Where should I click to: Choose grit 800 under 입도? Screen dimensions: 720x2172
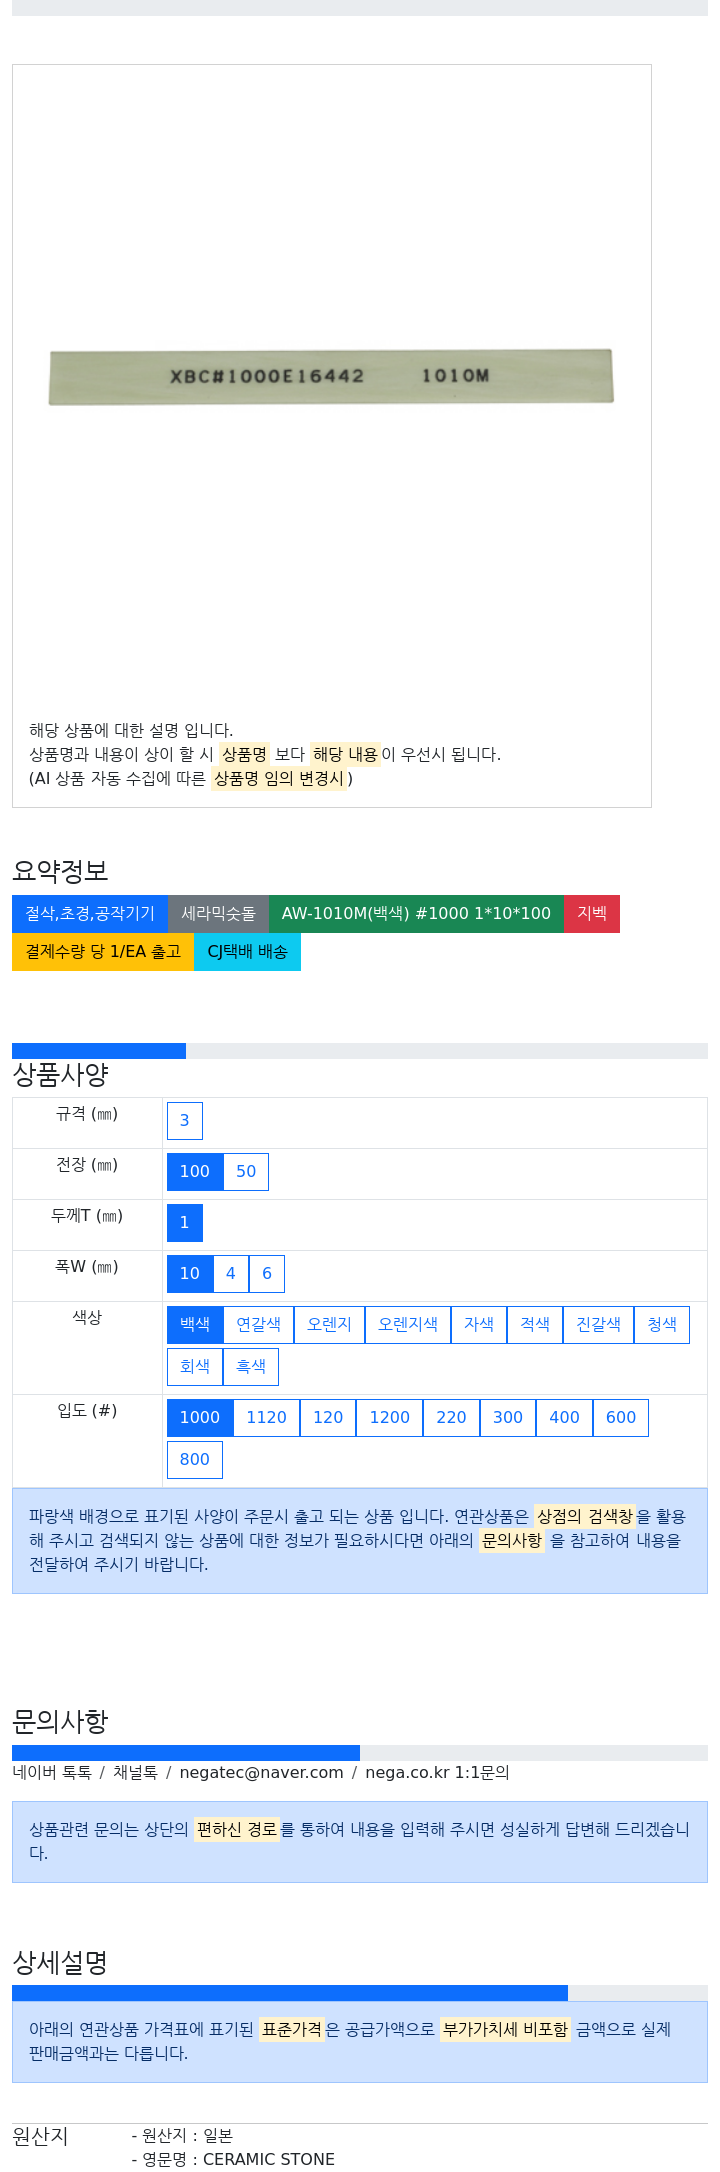pyautogui.click(x=195, y=1460)
